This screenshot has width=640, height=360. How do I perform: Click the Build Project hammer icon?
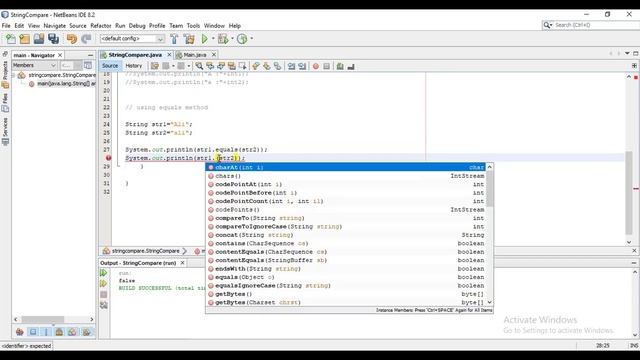(x=174, y=39)
